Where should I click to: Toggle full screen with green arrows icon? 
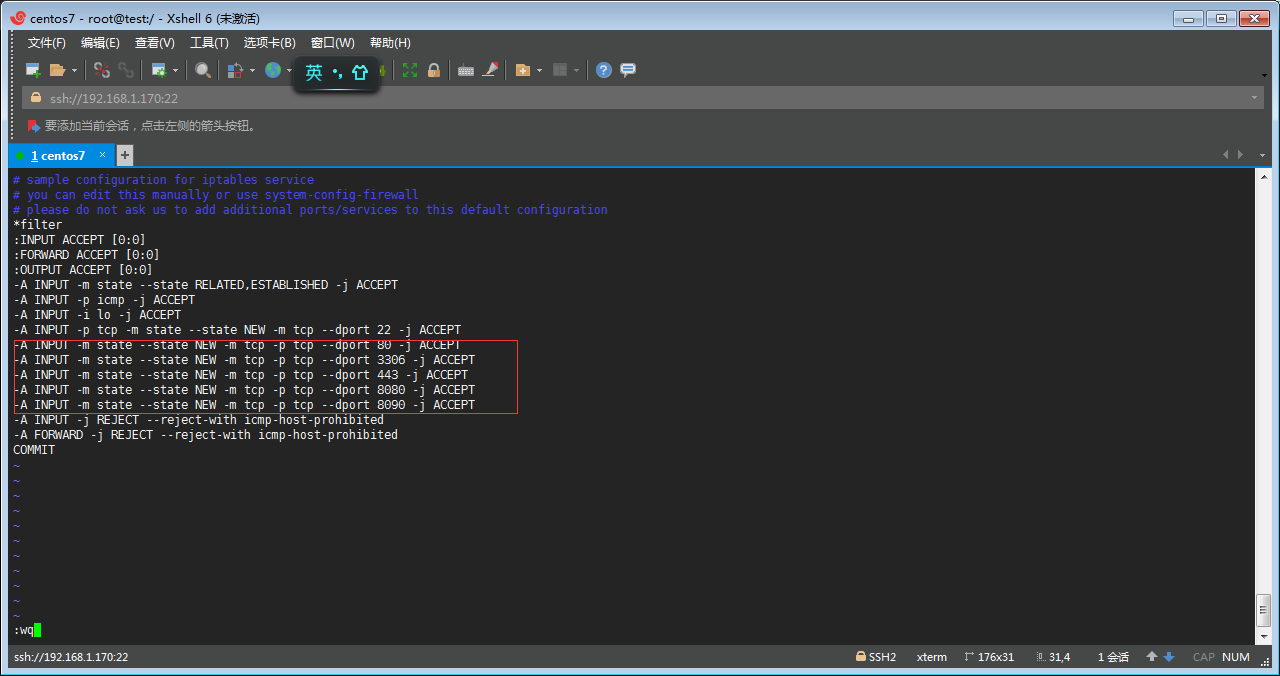point(410,70)
